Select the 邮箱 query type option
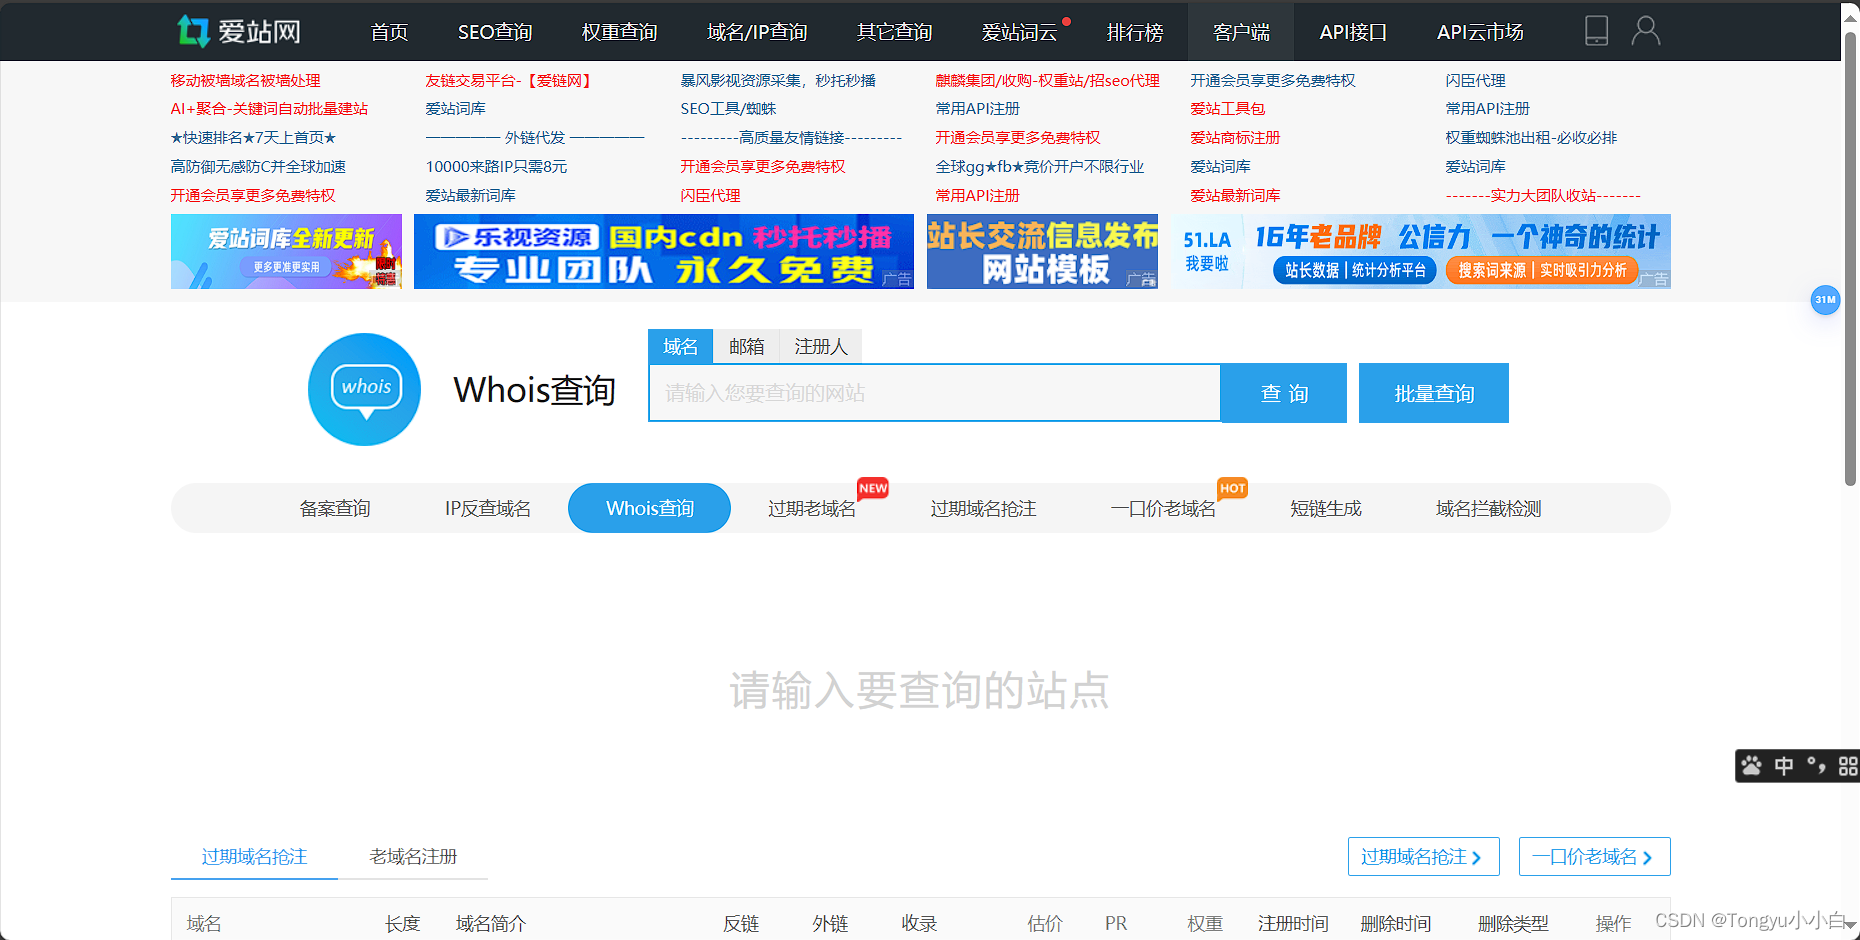Image resolution: width=1860 pixels, height=940 pixels. tap(746, 346)
